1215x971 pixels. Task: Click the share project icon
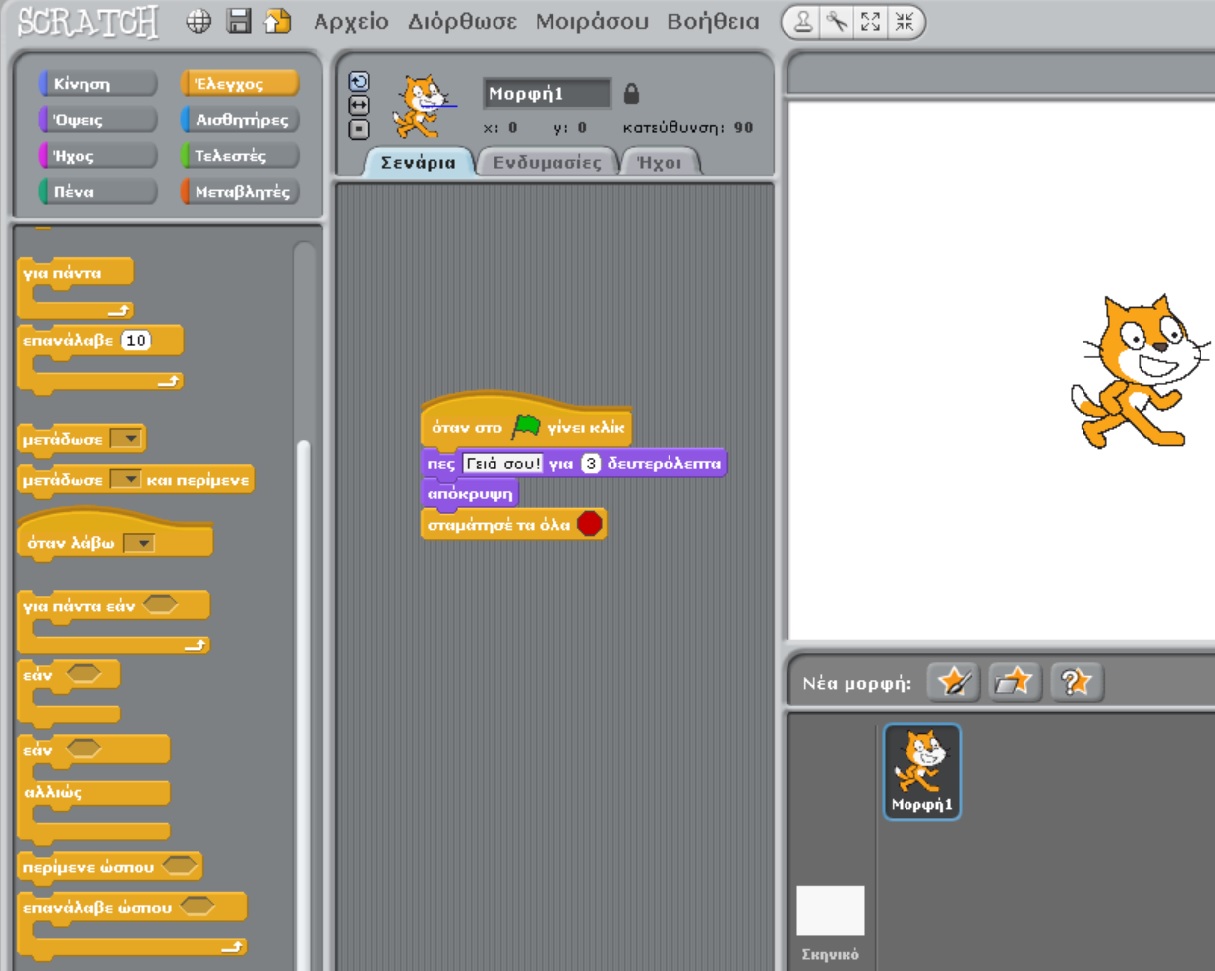277,22
